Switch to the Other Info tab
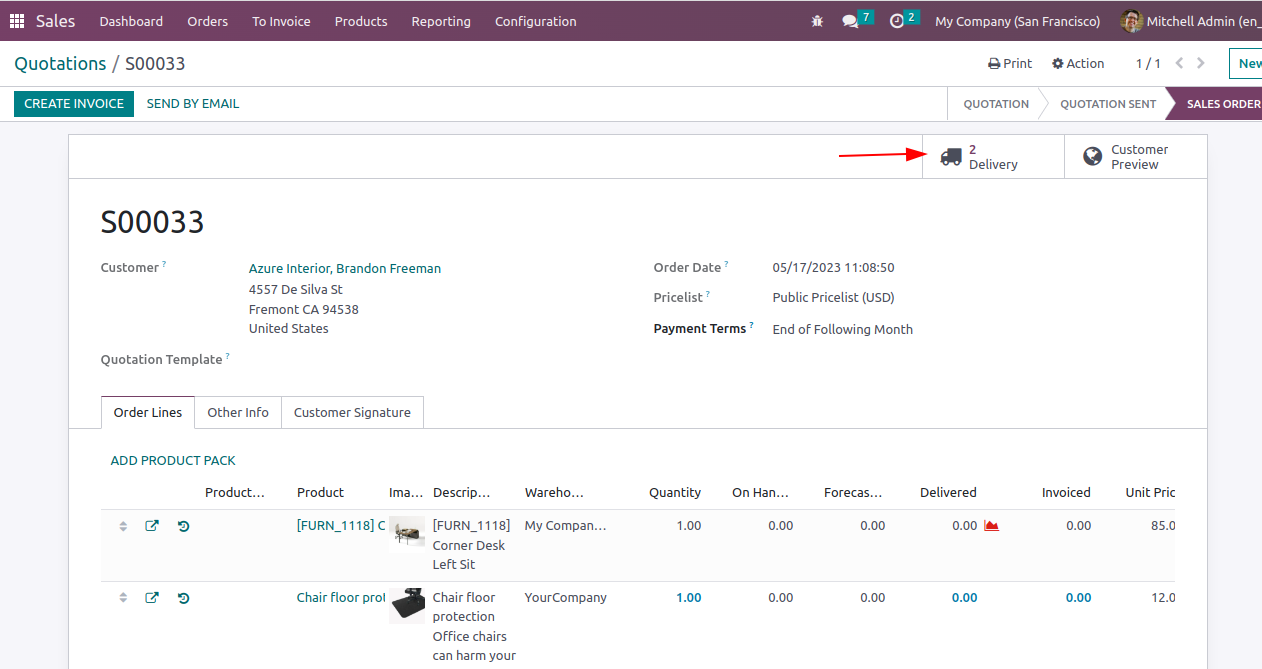 point(238,412)
